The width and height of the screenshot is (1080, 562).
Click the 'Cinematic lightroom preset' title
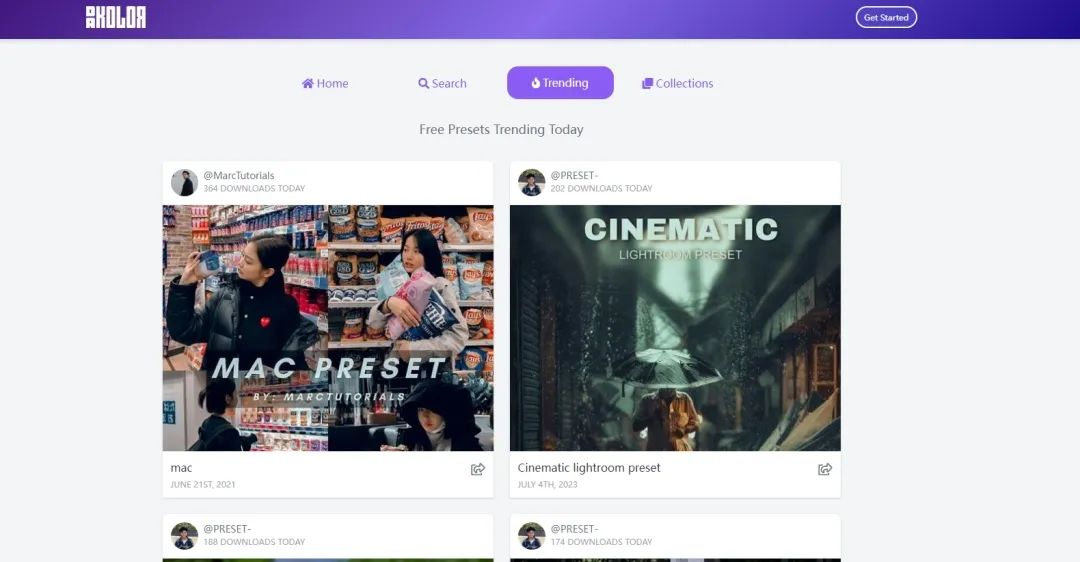[589, 468]
